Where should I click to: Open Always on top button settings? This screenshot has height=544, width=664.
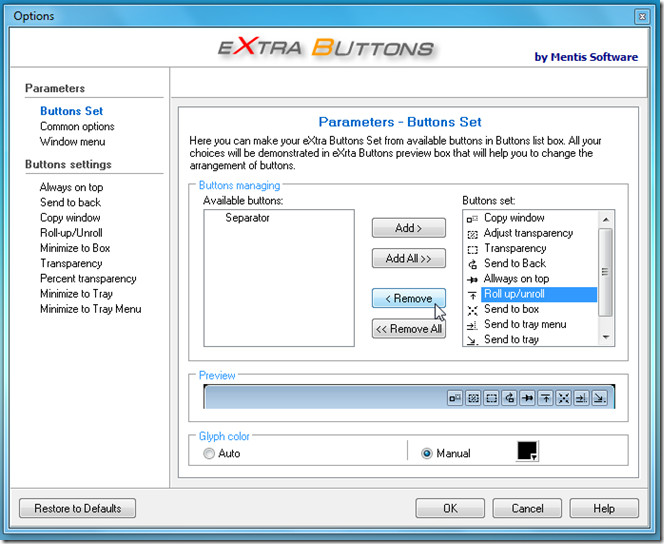(x=72, y=187)
